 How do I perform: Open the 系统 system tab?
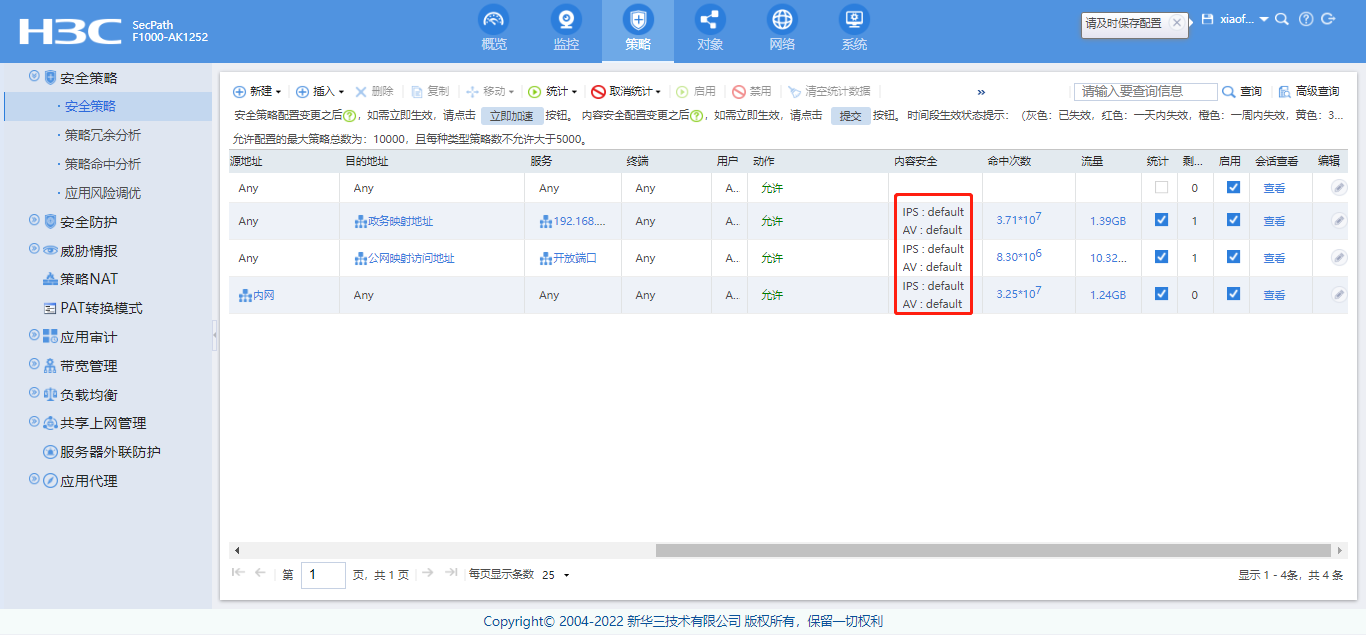click(854, 29)
